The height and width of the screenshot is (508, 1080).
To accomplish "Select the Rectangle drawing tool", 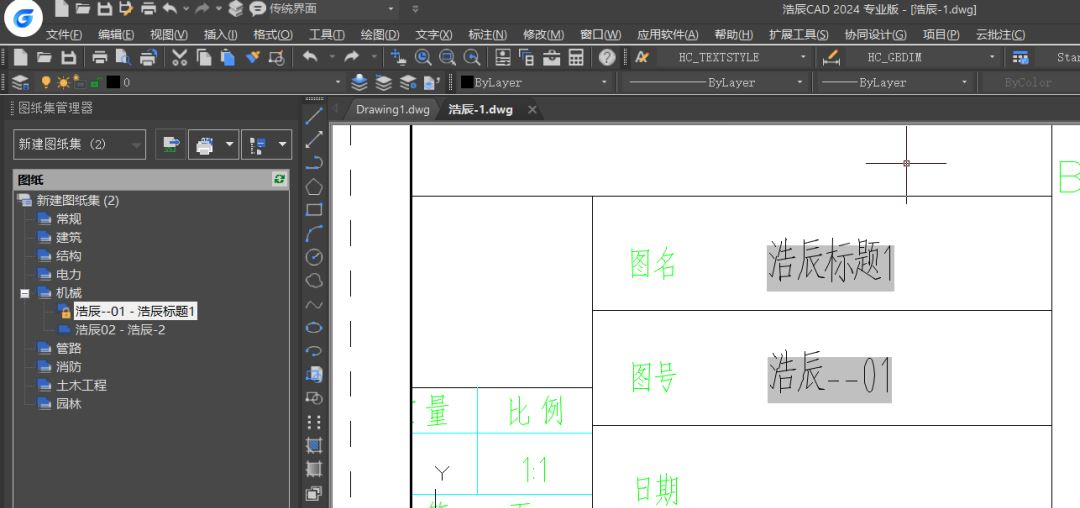I will point(314,209).
